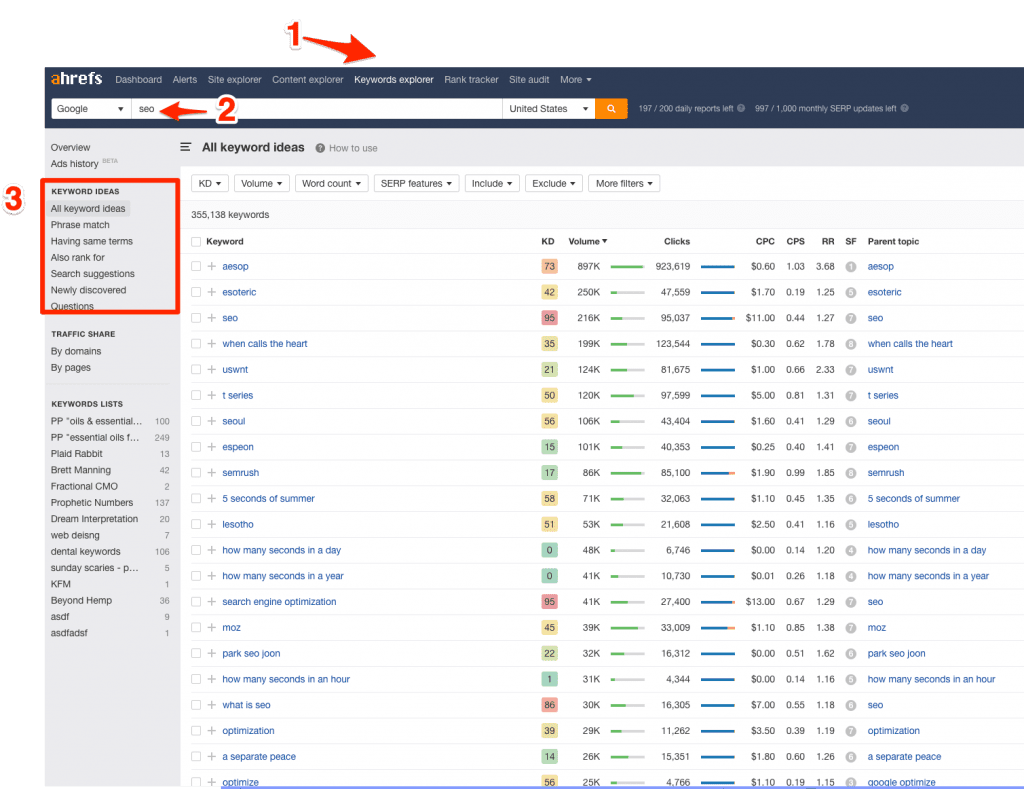The image size is (1024, 789).
Task: Switch to Rank tracker
Action: [x=471, y=80]
